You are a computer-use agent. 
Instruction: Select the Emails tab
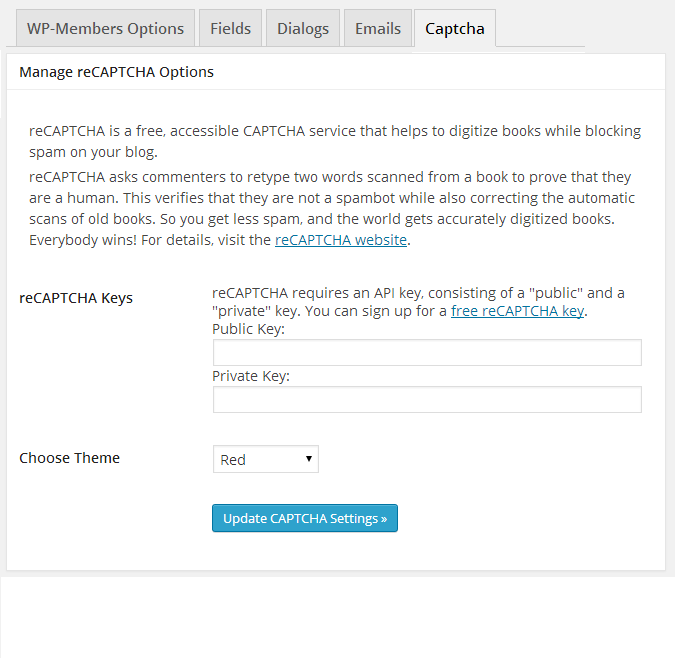tap(378, 28)
